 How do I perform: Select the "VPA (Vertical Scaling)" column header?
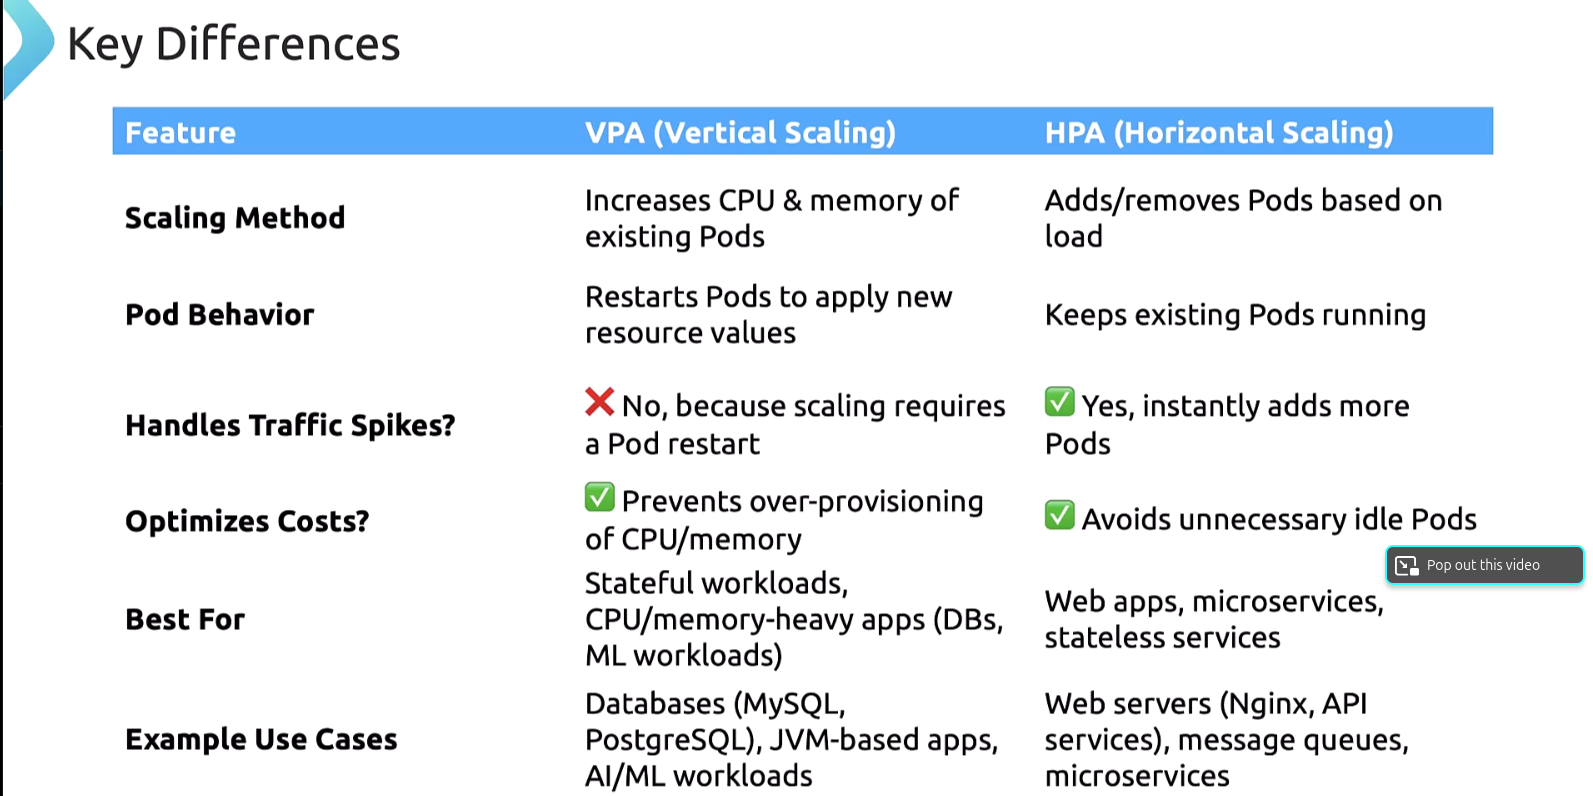click(740, 133)
